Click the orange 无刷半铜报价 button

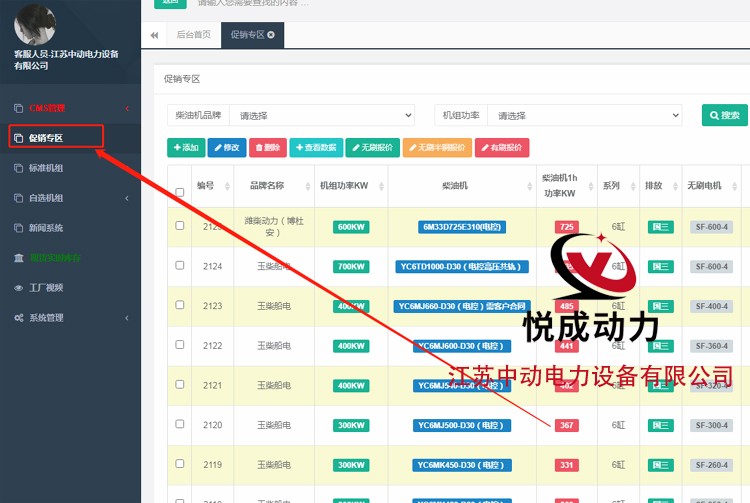coord(437,148)
